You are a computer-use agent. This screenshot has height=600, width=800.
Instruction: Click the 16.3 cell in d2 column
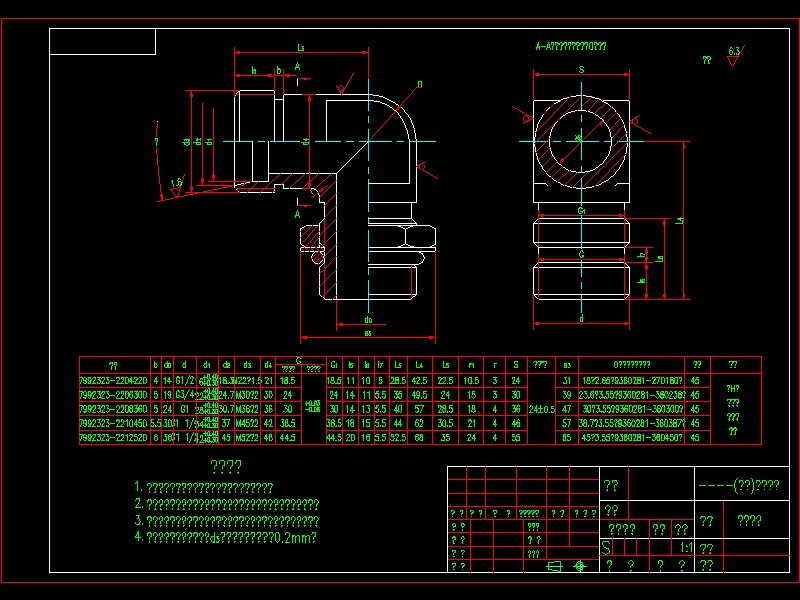pos(226,381)
